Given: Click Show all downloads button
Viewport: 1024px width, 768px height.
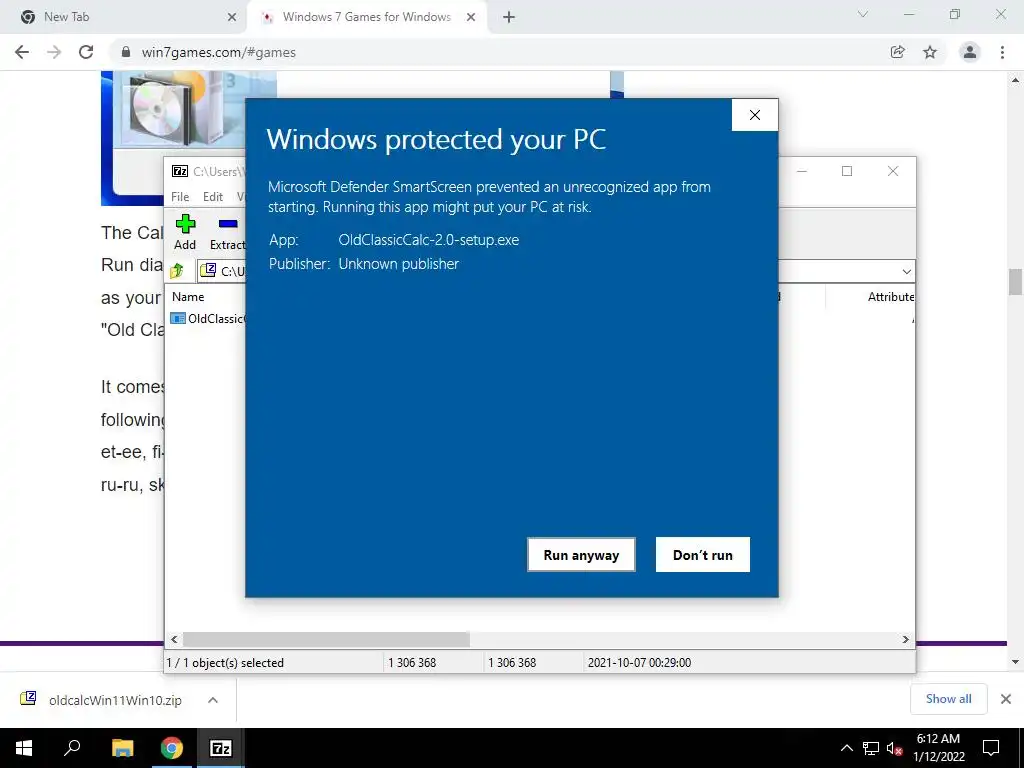Looking at the screenshot, I should point(948,699).
